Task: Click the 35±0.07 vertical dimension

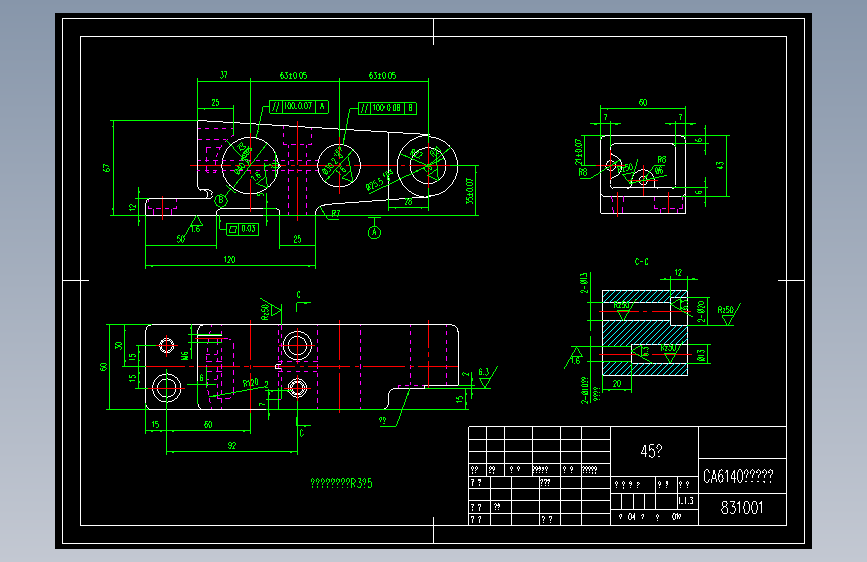Action: pos(469,191)
